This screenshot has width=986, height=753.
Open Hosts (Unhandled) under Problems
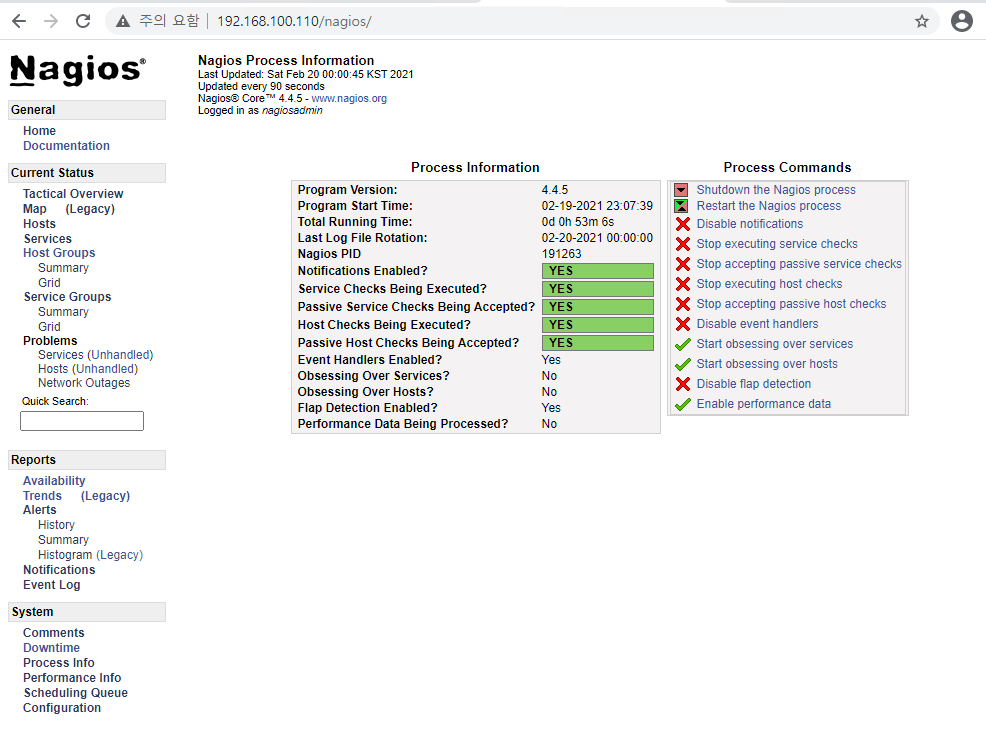(x=88, y=369)
